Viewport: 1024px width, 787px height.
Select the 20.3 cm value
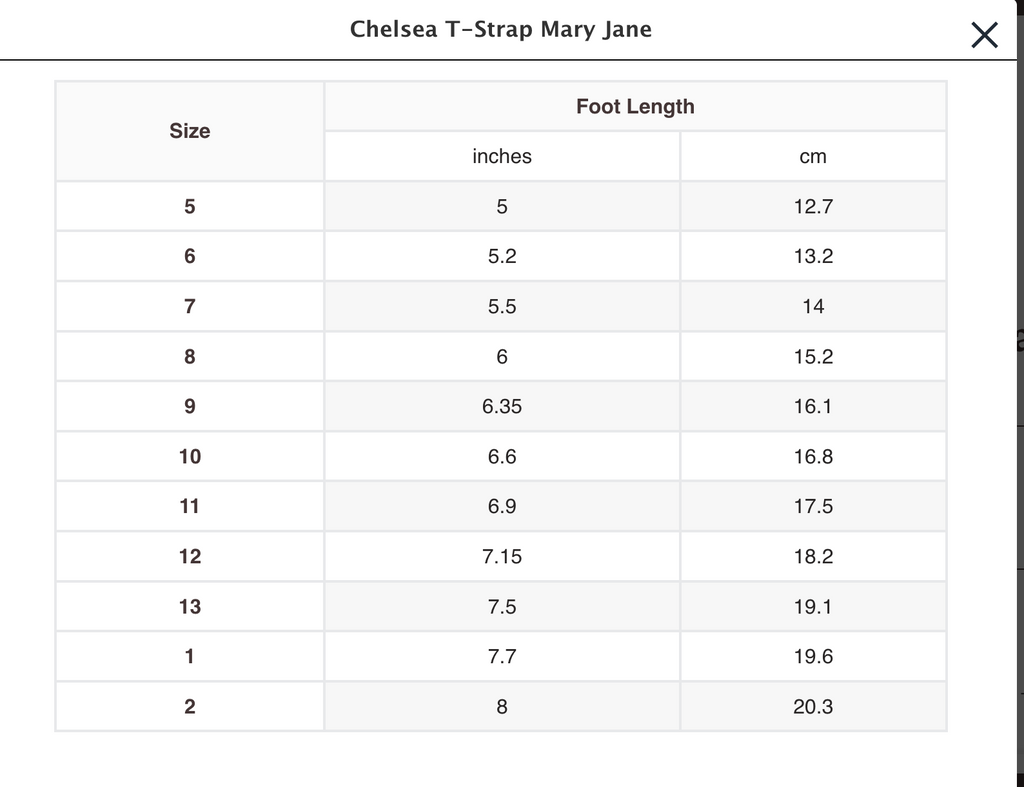(x=813, y=707)
